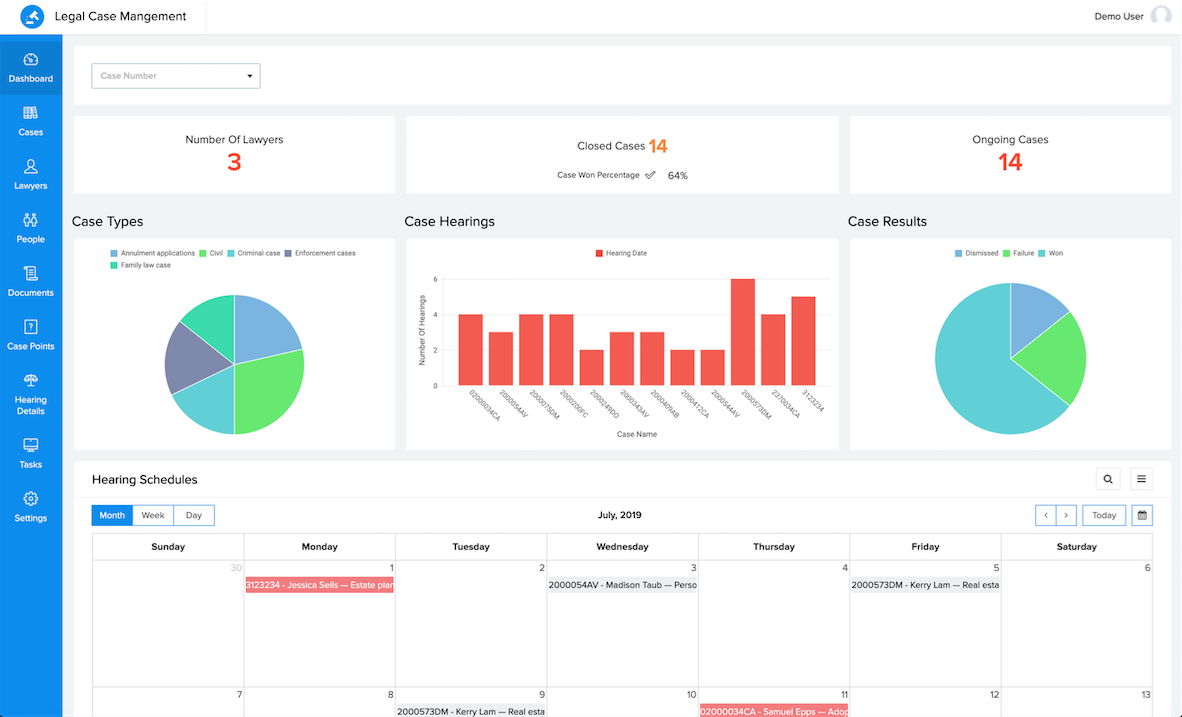Screen dimensions: 1182x717
Task: Select the People sidebar icon
Action: point(31,220)
